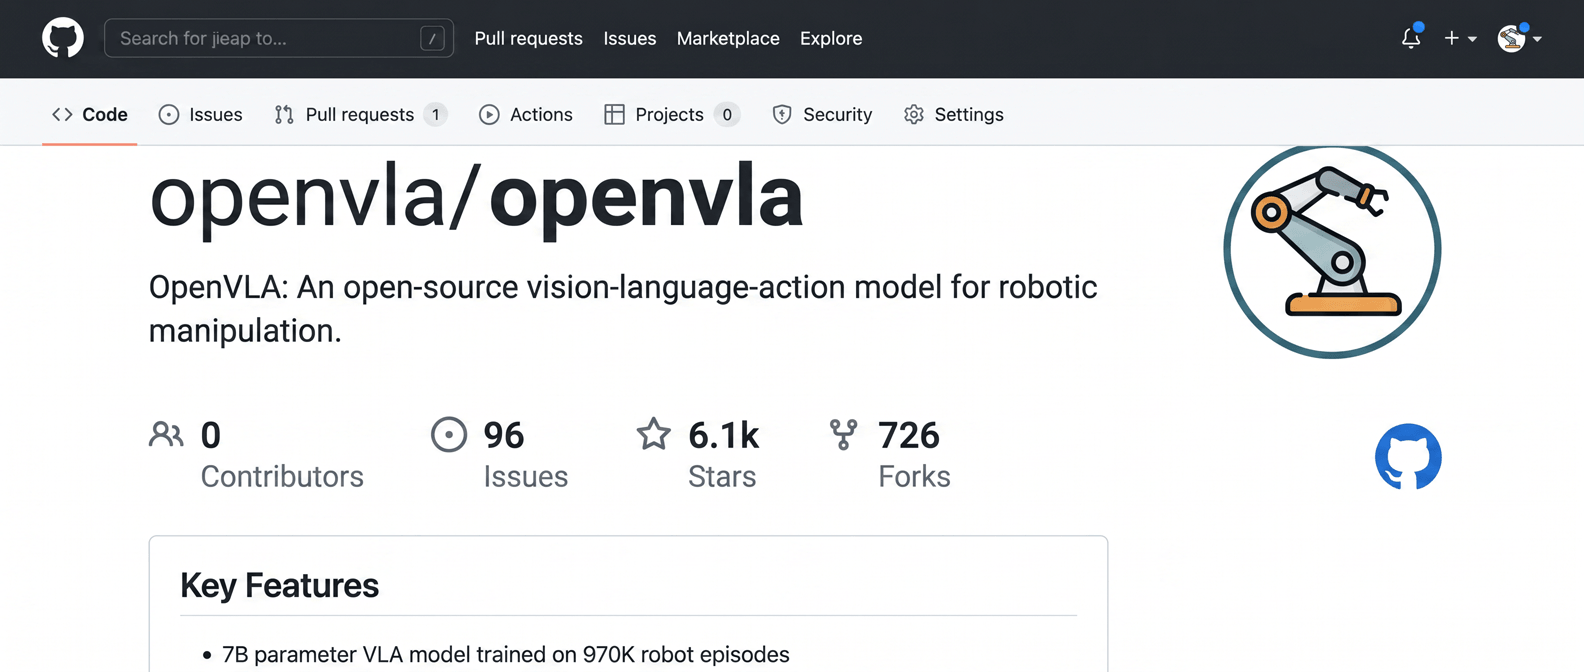This screenshot has width=1584, height=672.
Task: Click the code brackets icon
Action: (62, 114)
